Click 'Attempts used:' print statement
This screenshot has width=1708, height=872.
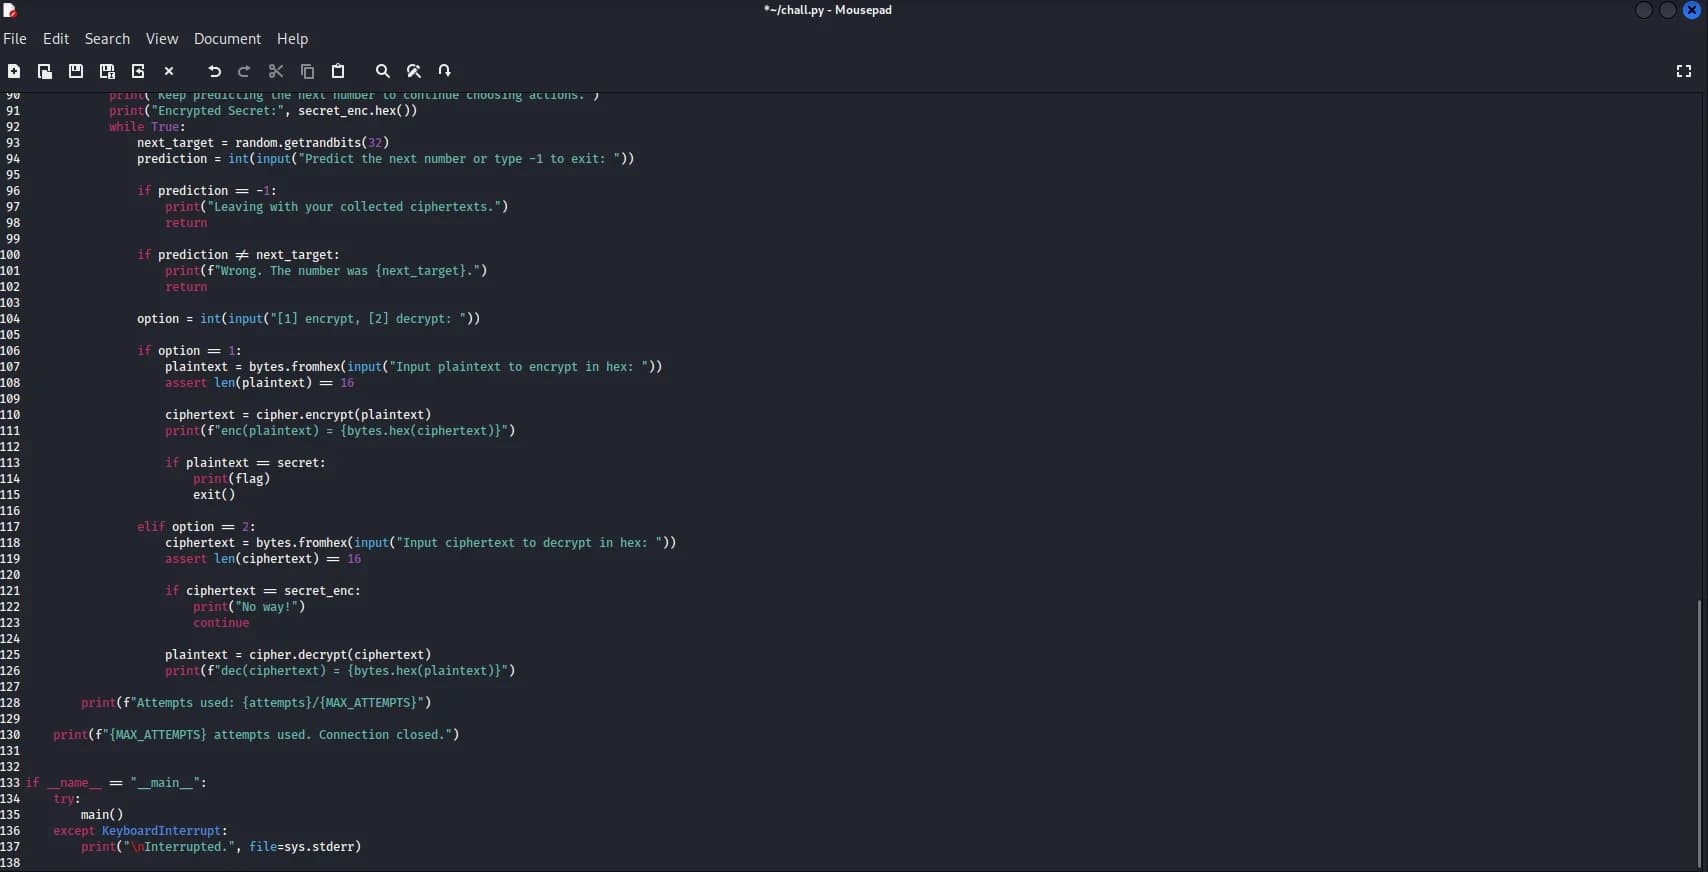[x=256, y=703]
